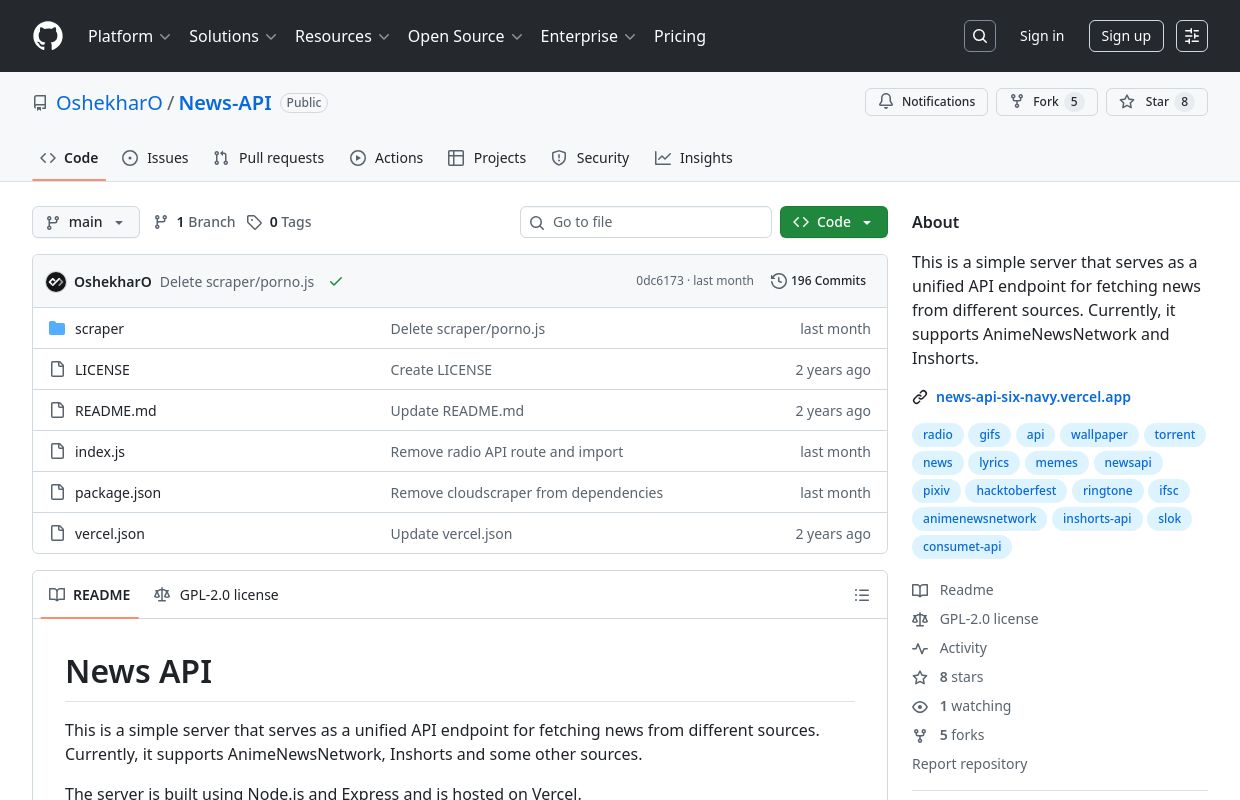
Task: Open the green Code dropdown
Action: (x=833, y=222)
